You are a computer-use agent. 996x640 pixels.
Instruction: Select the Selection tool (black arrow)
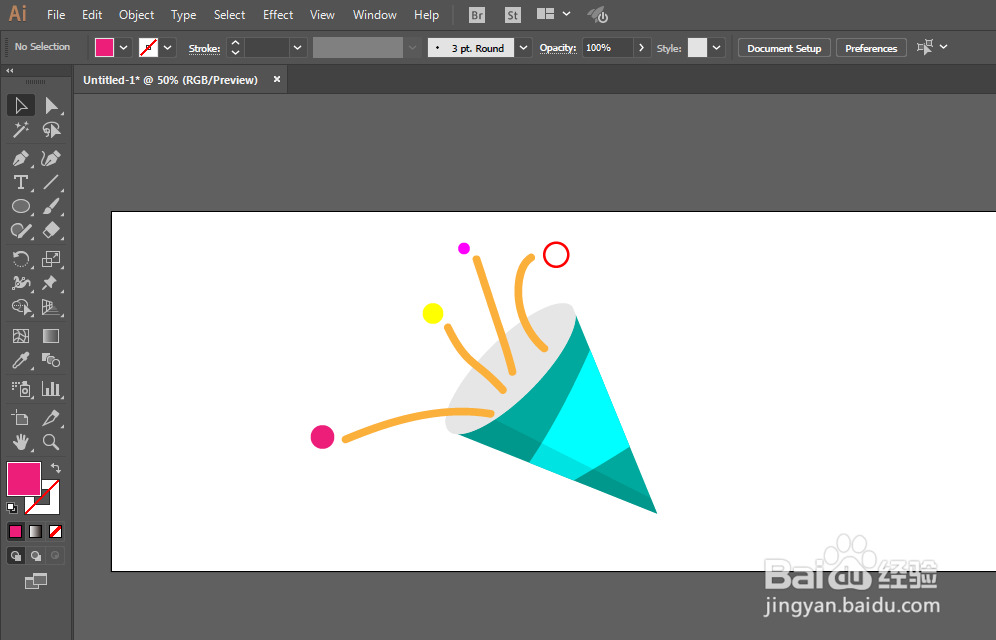(21, 105)
